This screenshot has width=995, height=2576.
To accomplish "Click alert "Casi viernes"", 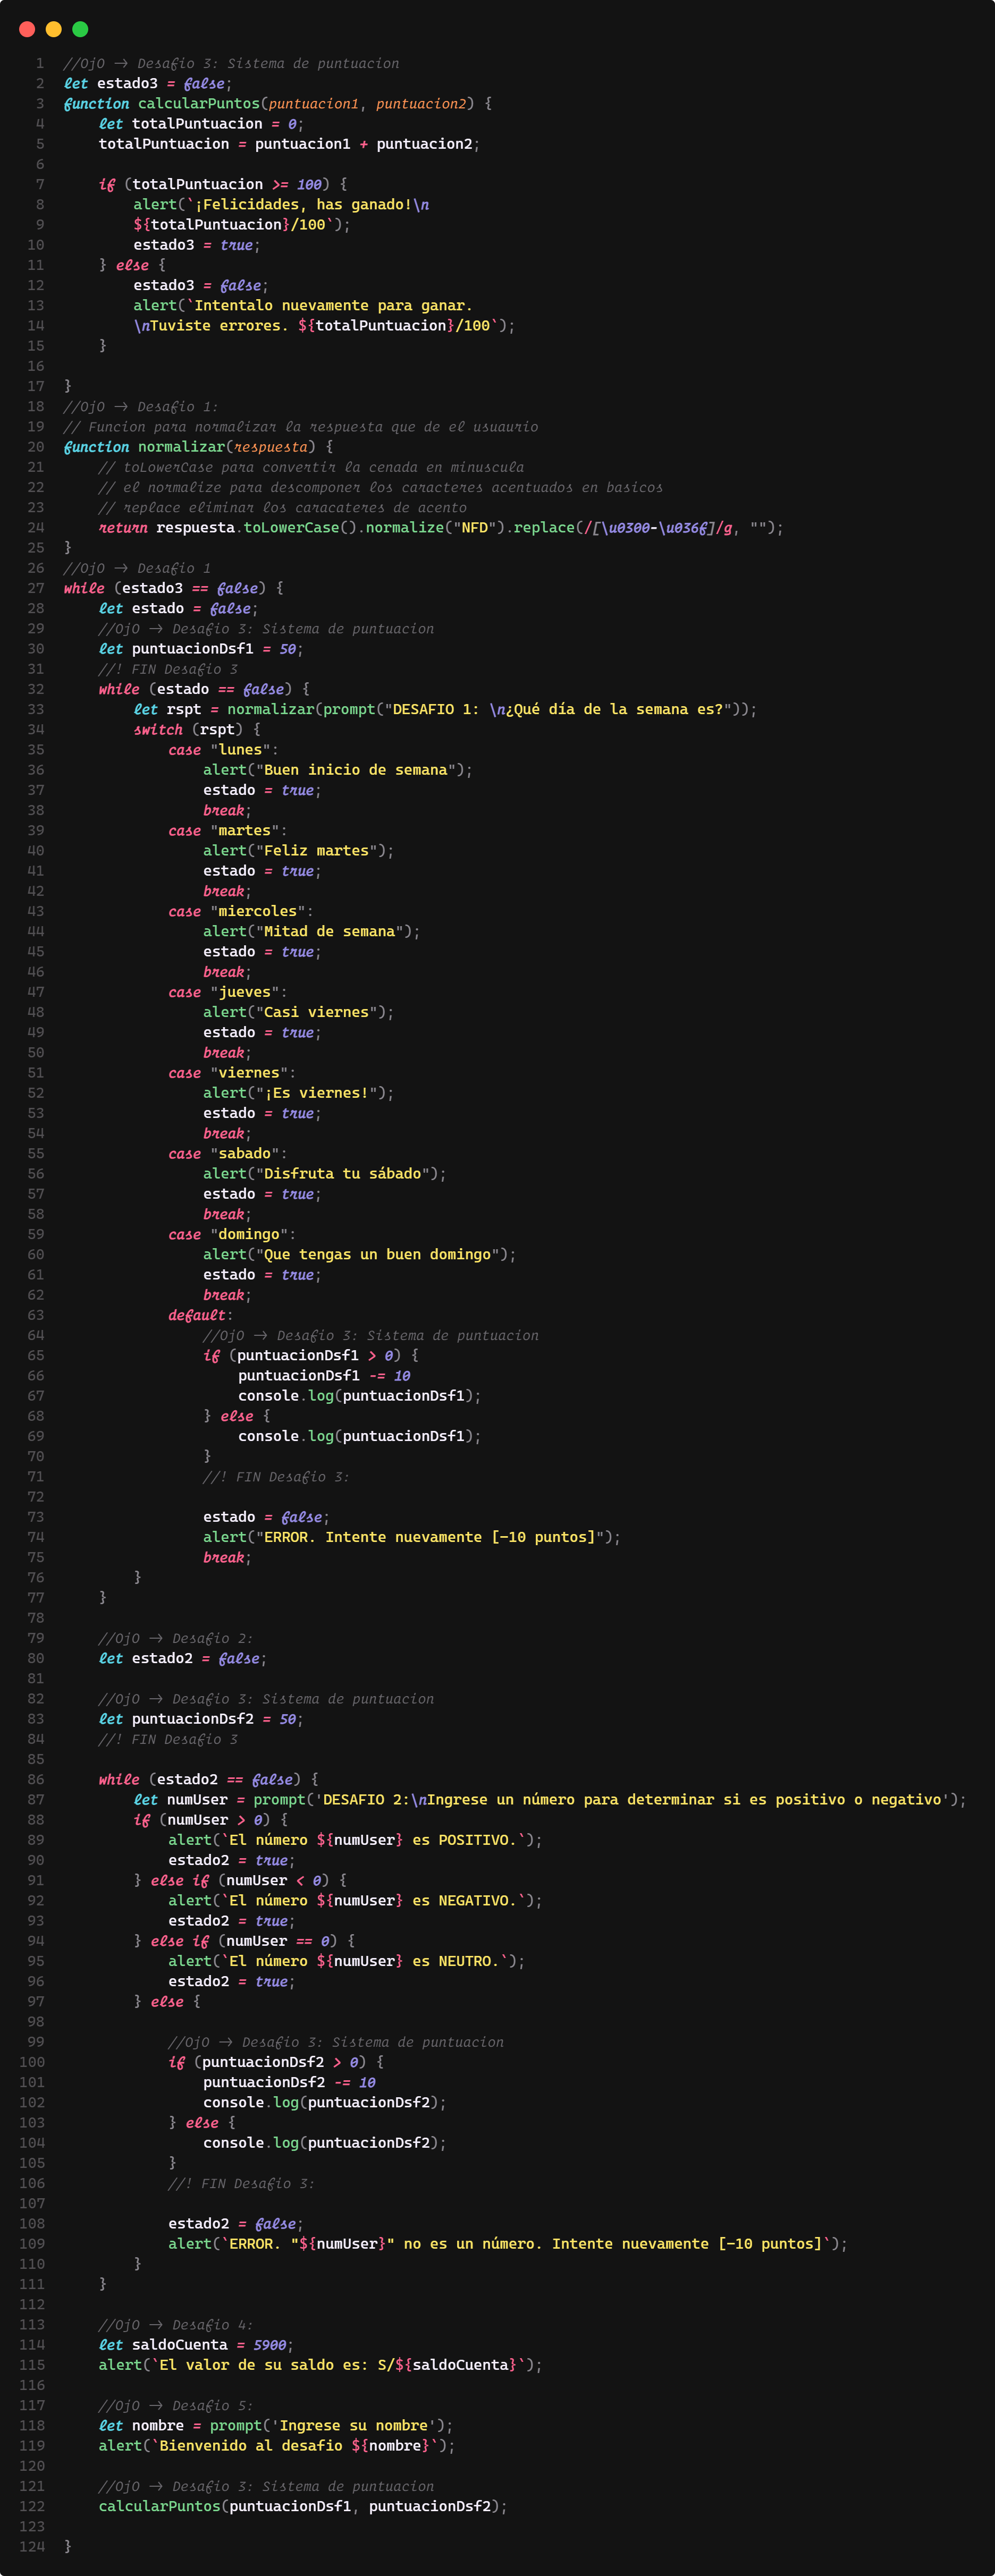I will click(x=299, y=1013).
